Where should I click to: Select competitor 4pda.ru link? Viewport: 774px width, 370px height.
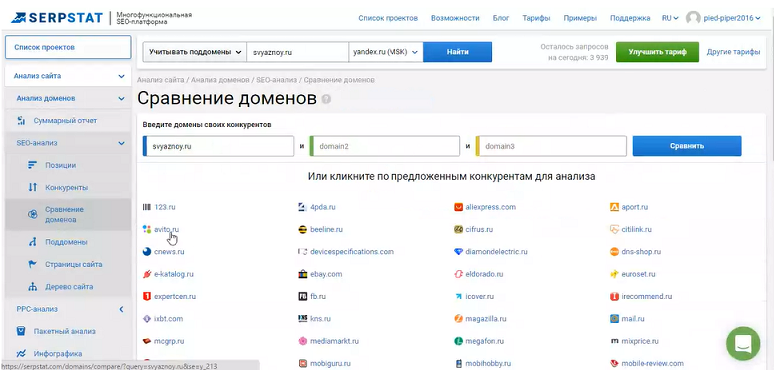pyautogui.click(x=323, y=207)
